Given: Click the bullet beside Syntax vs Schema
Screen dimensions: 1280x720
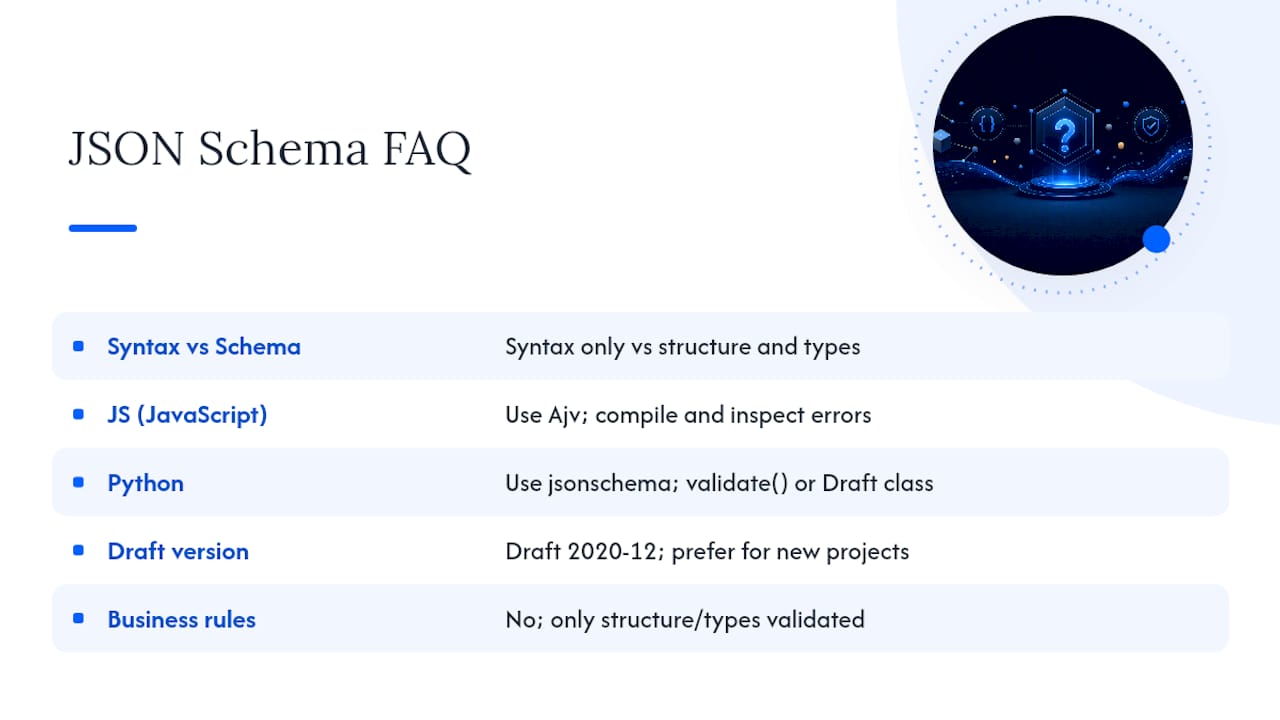Looking at the screenshot, I should click(x=78, y=346).
